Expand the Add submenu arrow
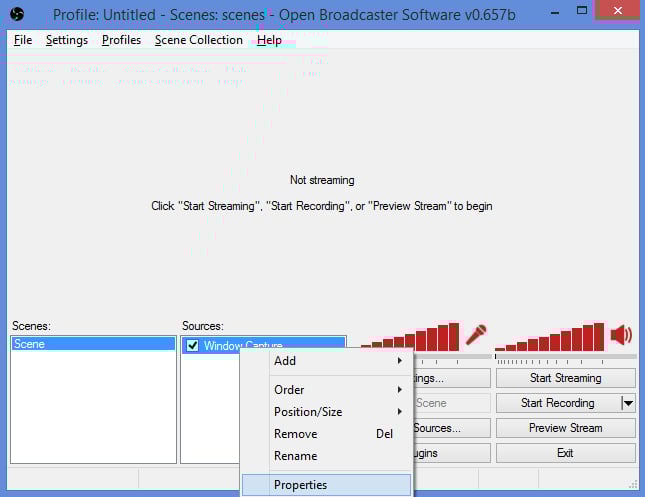 click(399, 361)
